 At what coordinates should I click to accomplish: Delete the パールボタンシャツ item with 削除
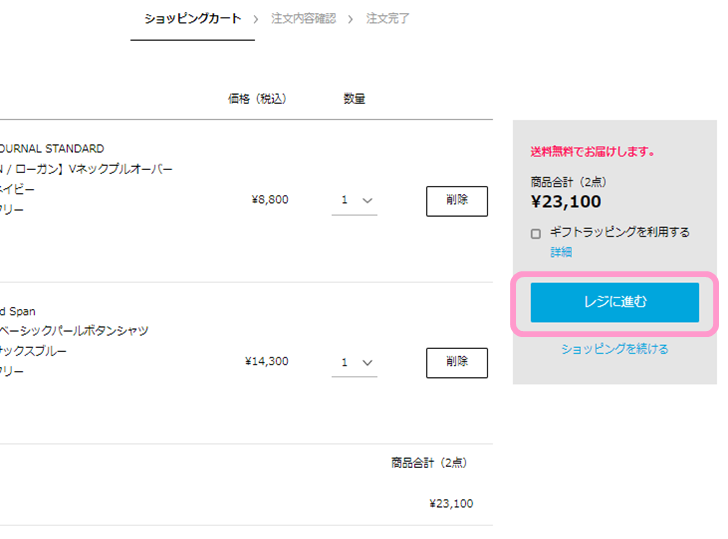(457, 363)
